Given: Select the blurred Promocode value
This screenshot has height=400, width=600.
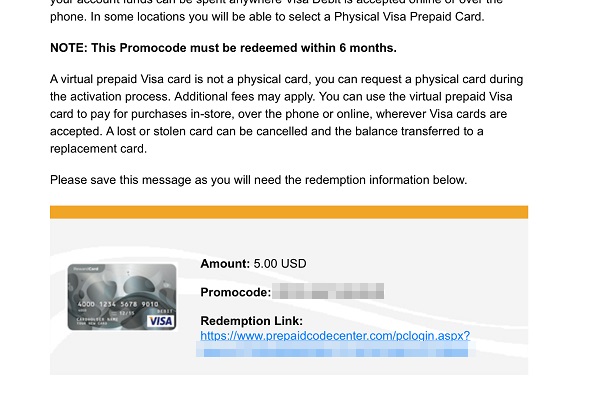Looking at the screenshot, I should [x=328, y=291].
